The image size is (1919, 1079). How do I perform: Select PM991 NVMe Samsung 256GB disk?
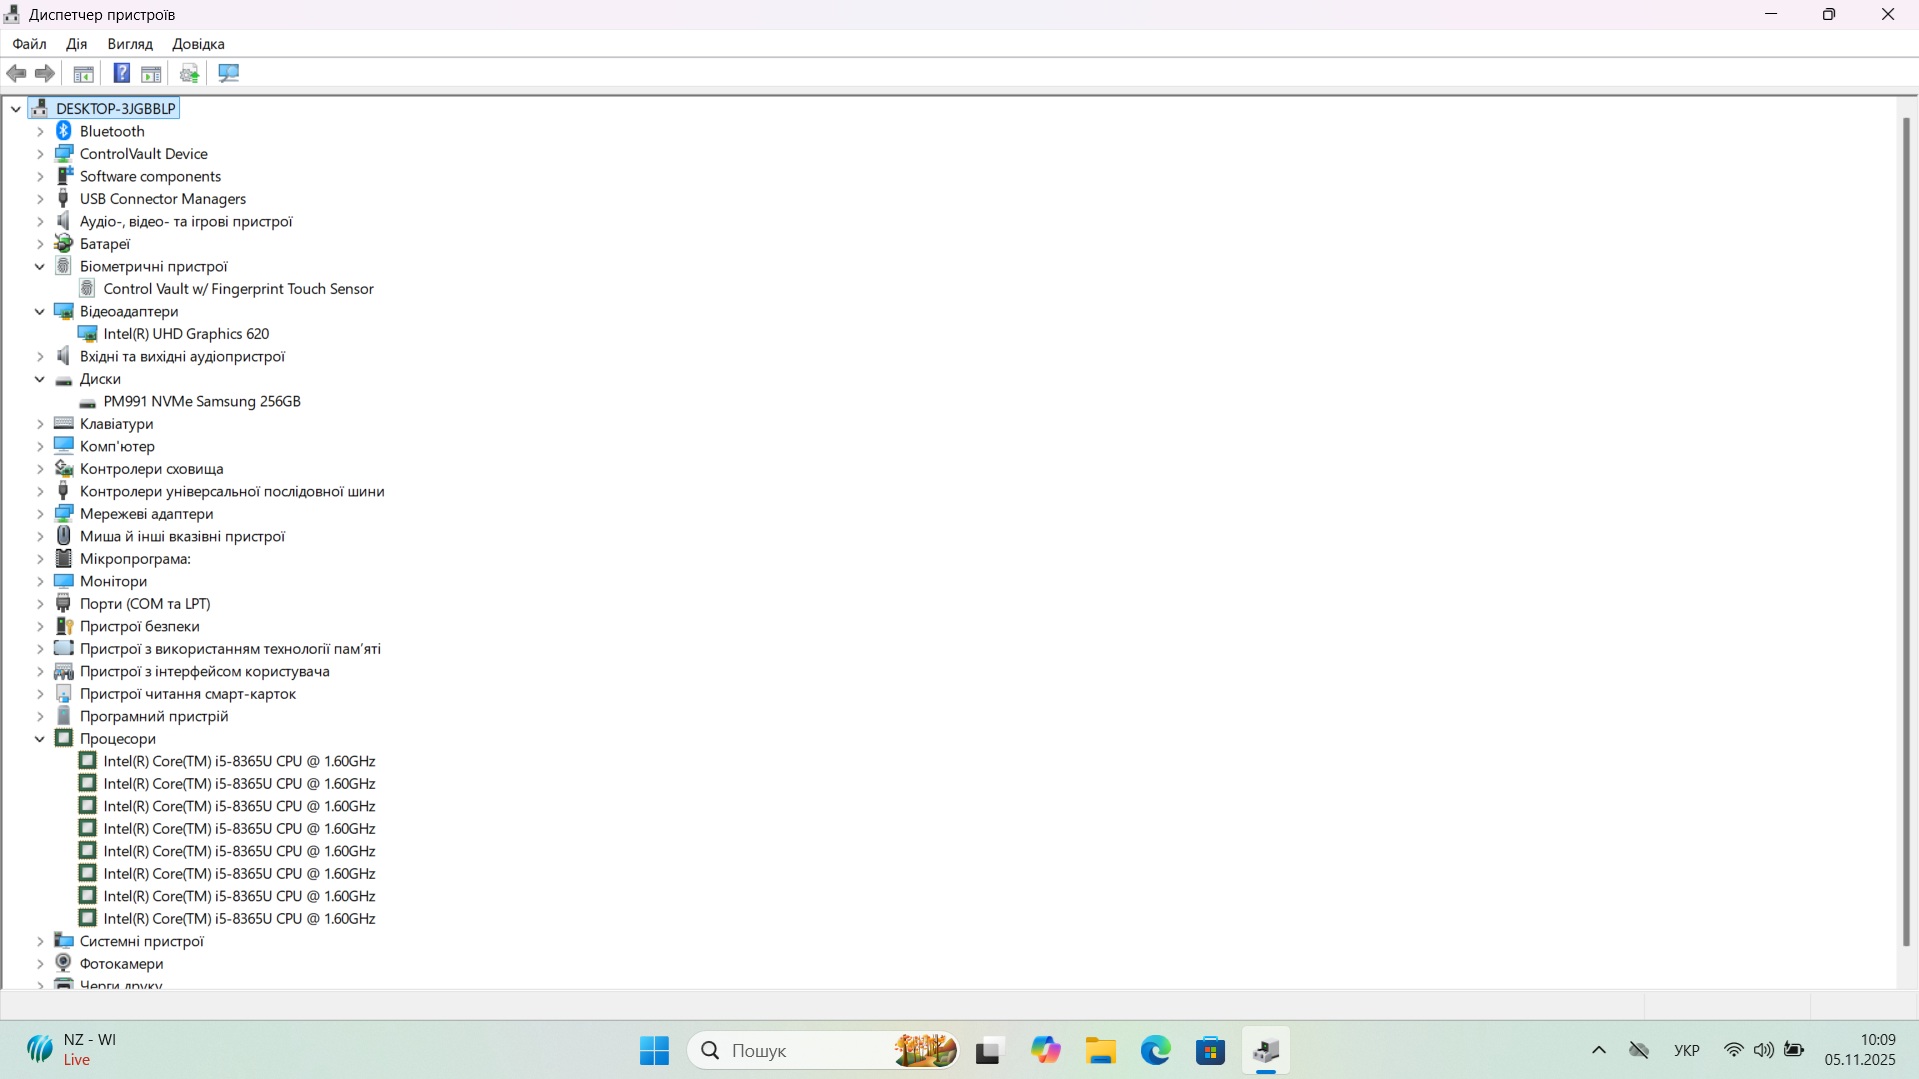201,401
